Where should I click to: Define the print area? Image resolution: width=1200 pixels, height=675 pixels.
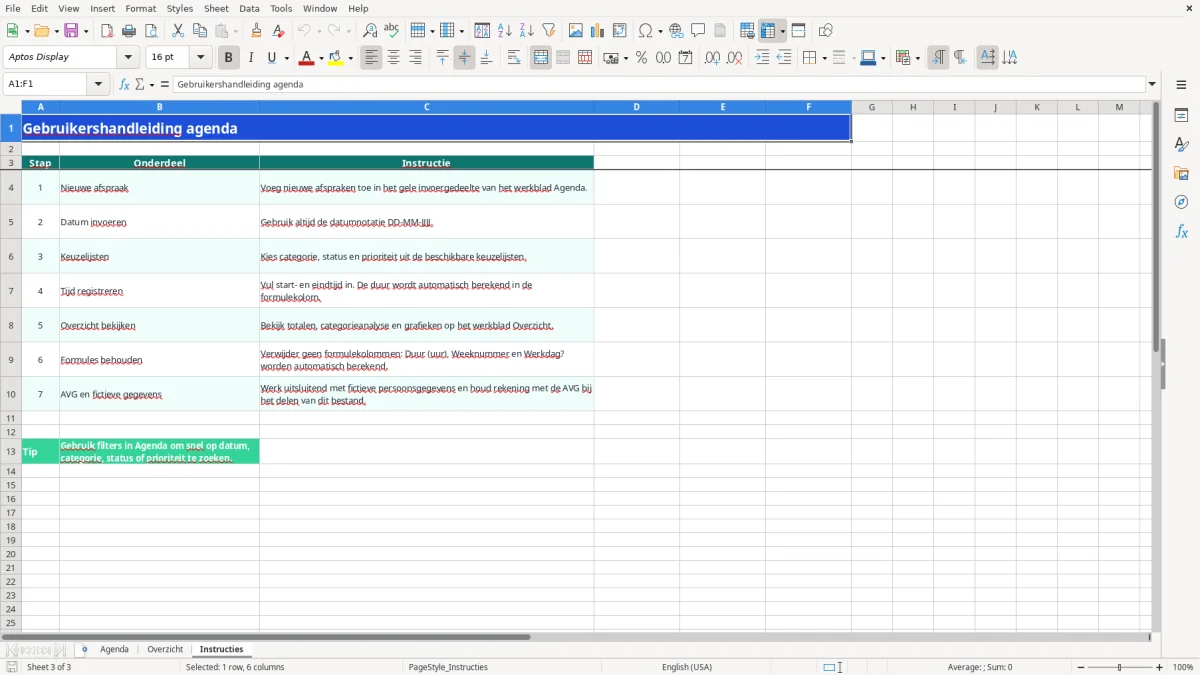[x=747, y=31]
